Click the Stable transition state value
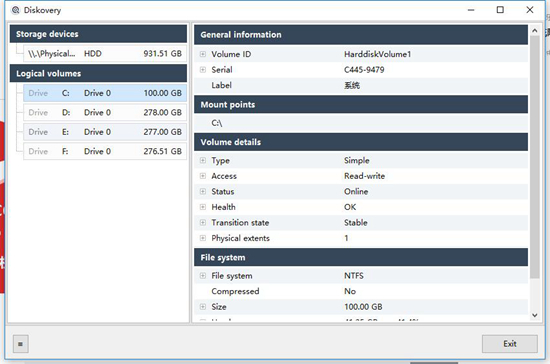The width and height of the screenshot is (550, 364). [x=356, y=223]
